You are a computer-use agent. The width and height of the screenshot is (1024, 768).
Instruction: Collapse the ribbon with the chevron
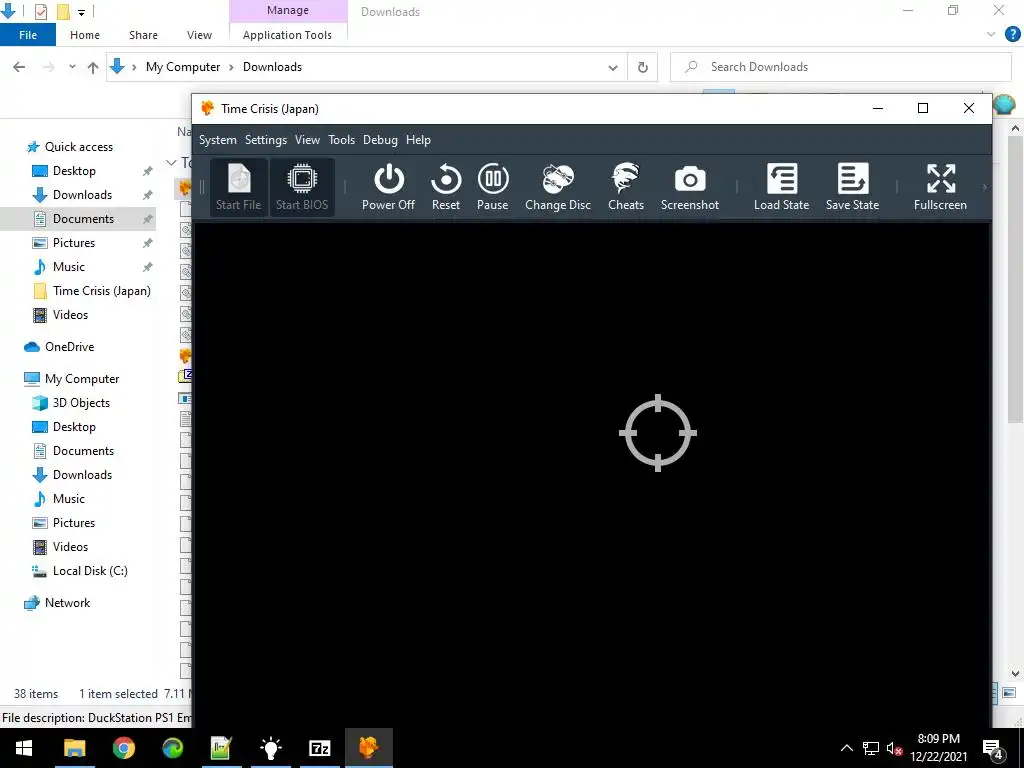(x=991, y=35)
